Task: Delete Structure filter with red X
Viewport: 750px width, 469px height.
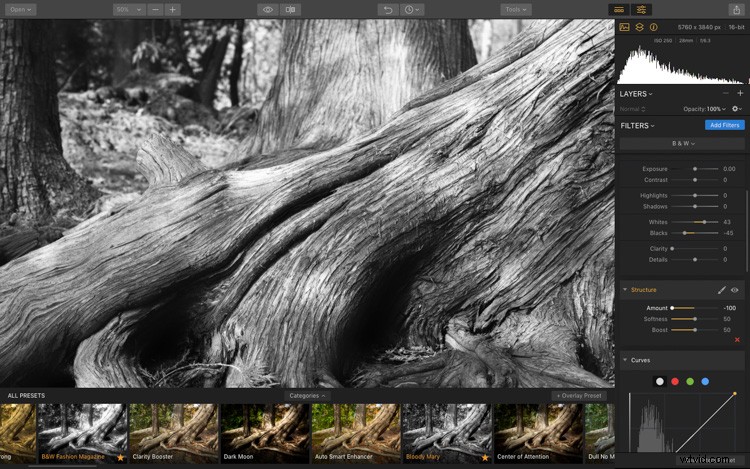Action: [737, 339]
